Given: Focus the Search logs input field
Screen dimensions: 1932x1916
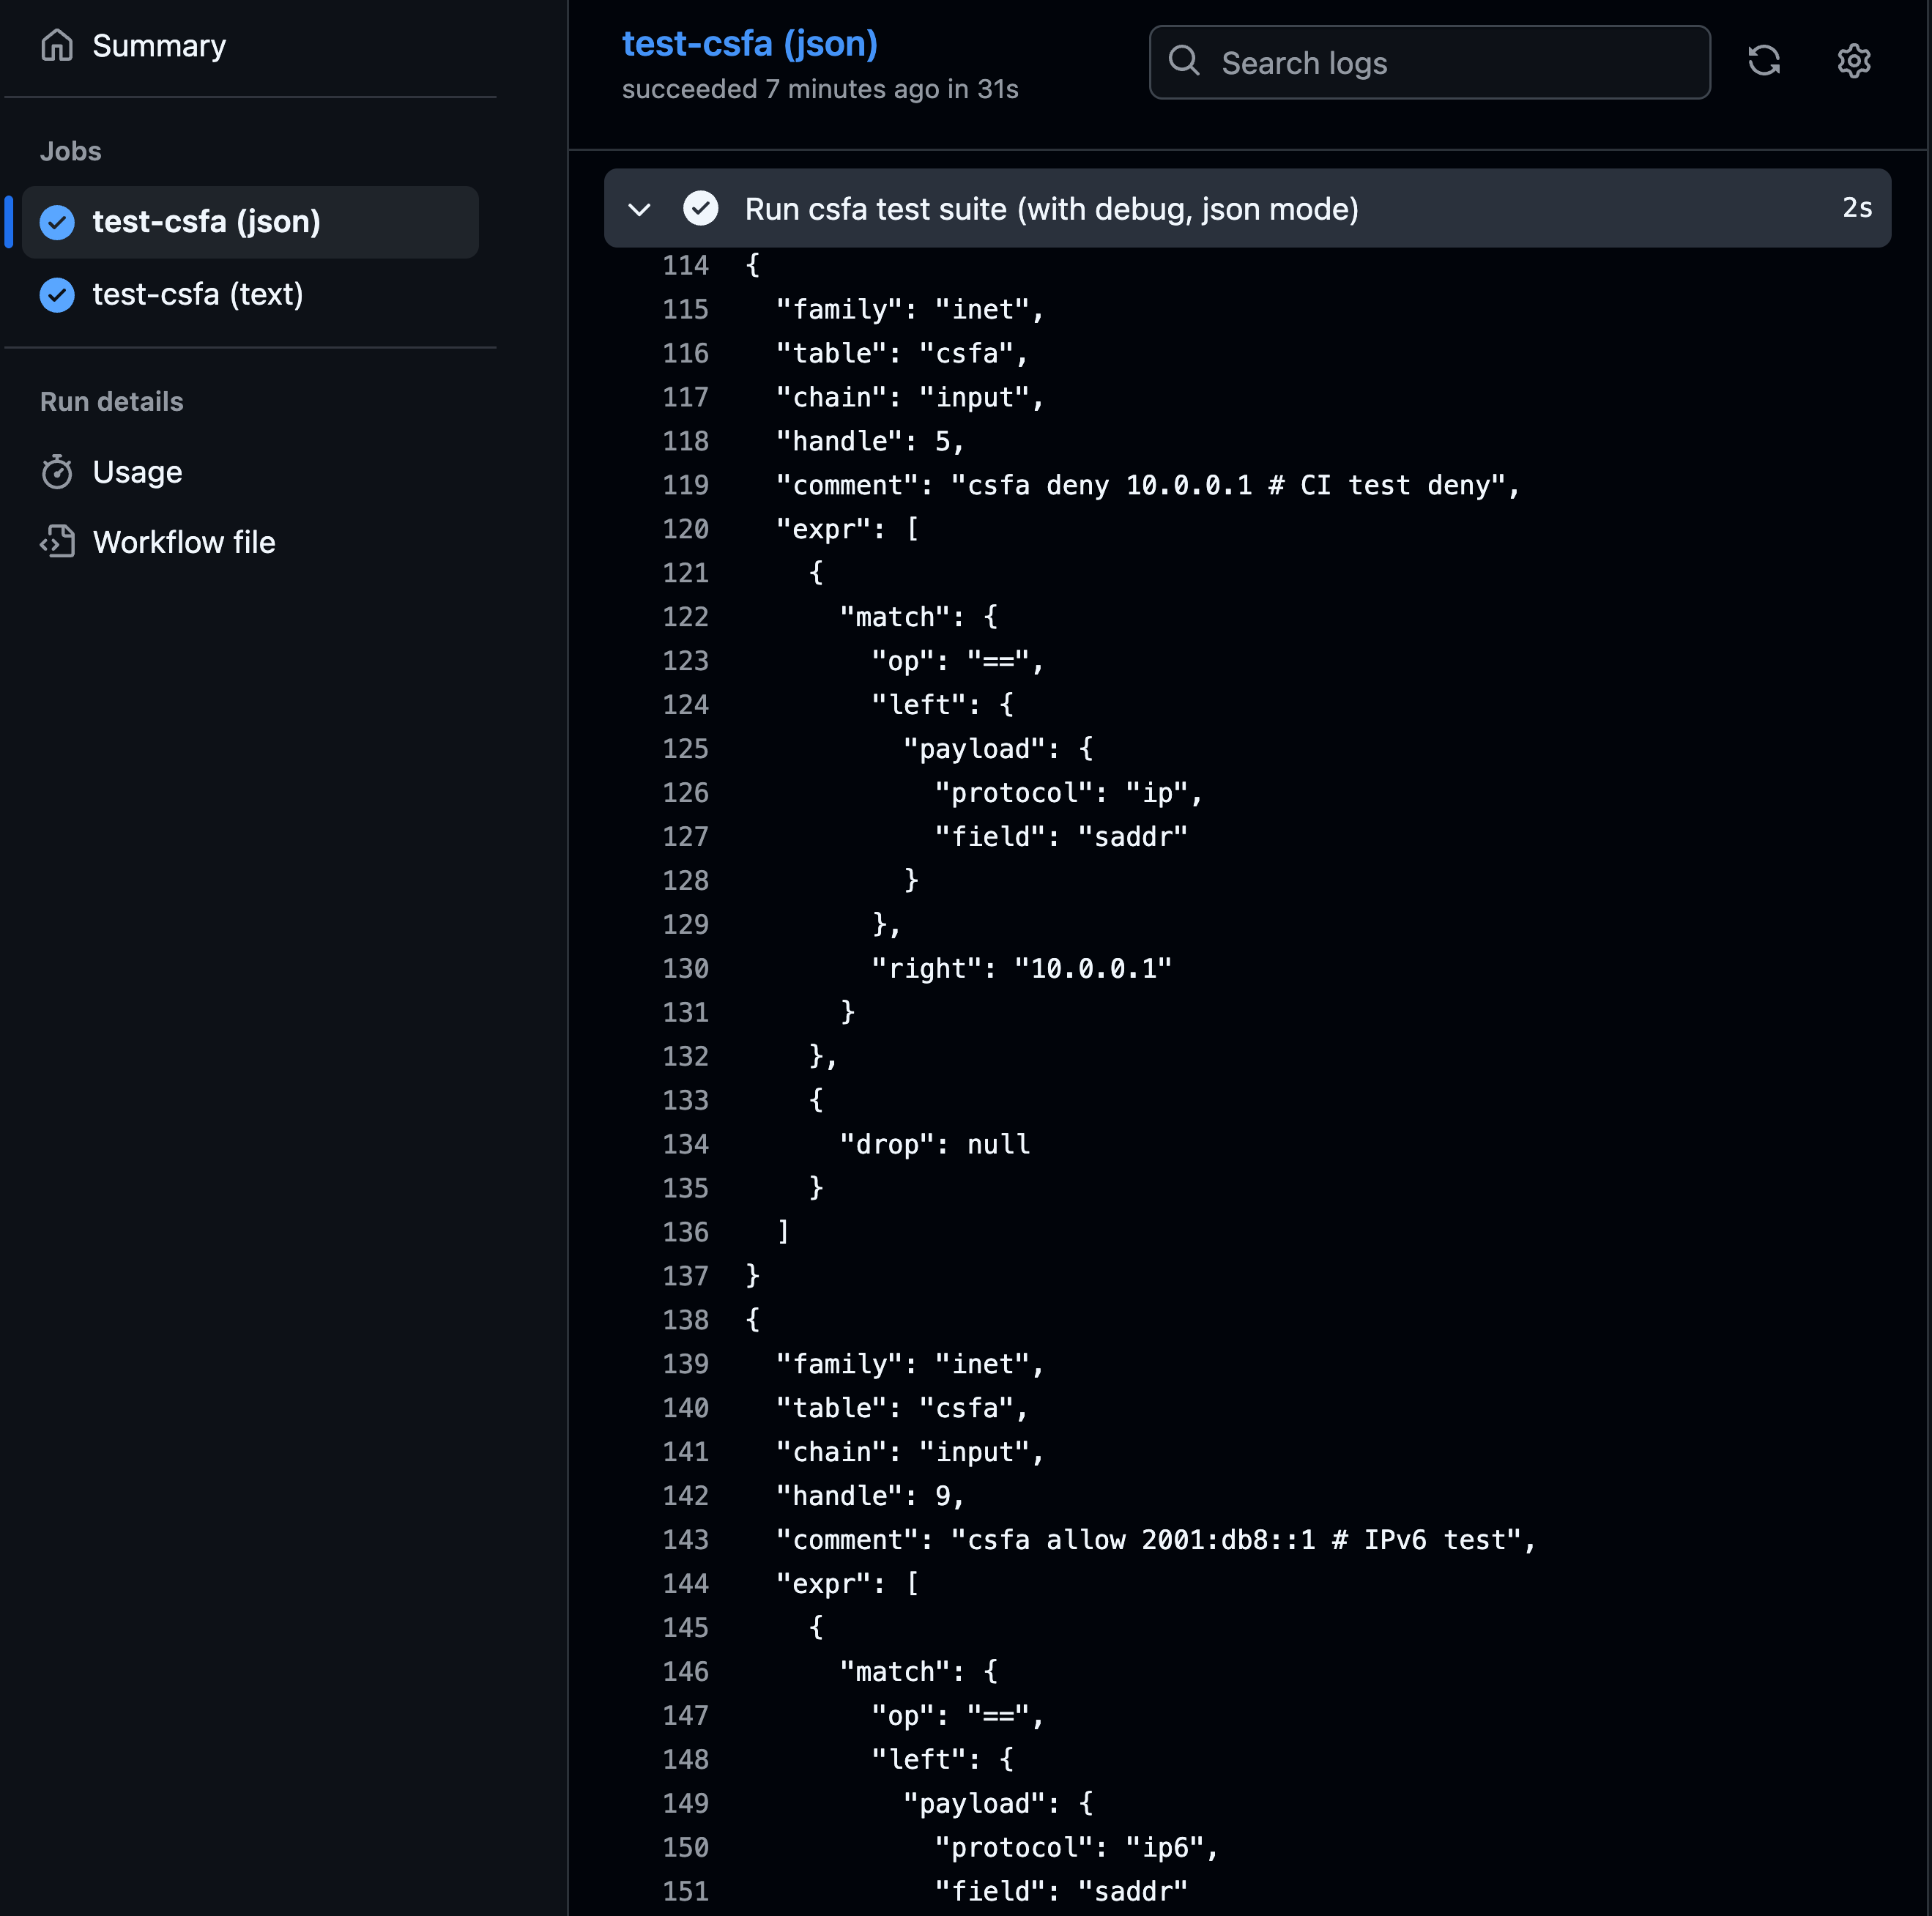Looking at the screenshot, I should pyautogui.click(x=1430, y=63).
